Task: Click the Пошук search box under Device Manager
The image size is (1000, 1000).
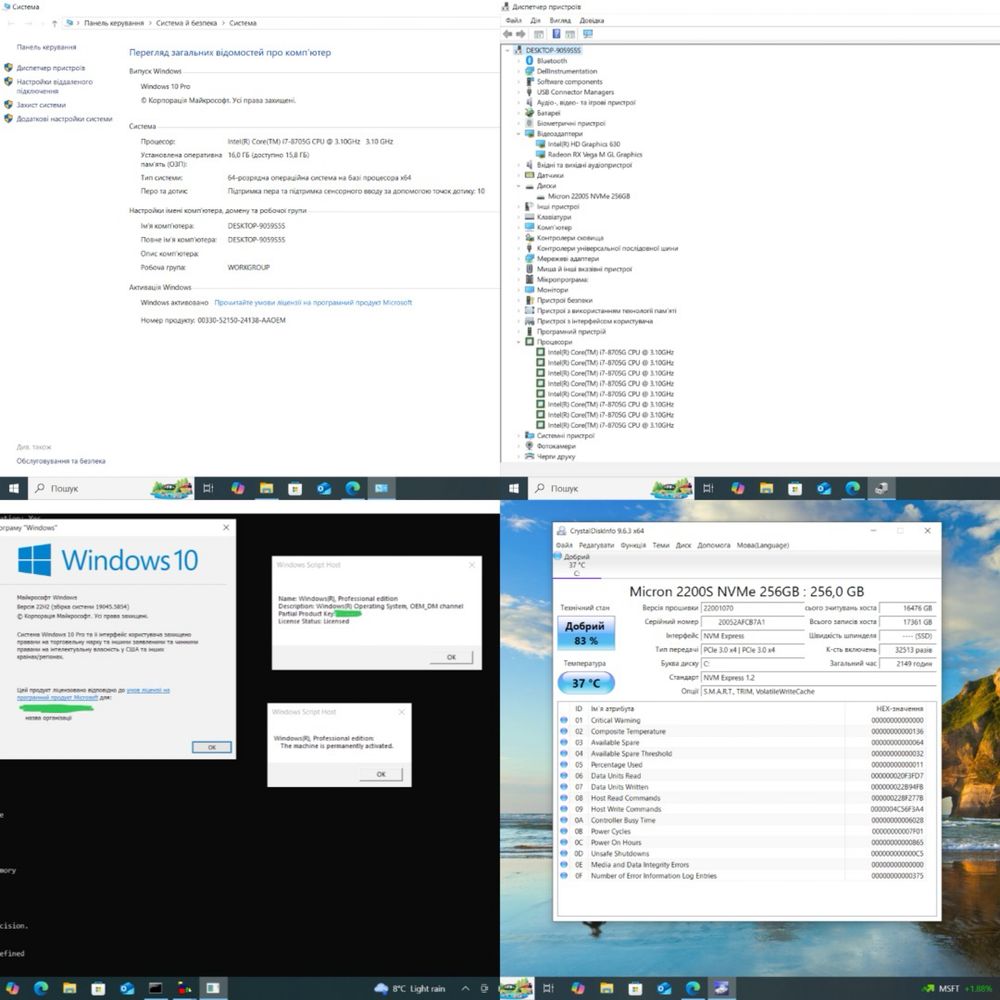Action: [592, 489]
